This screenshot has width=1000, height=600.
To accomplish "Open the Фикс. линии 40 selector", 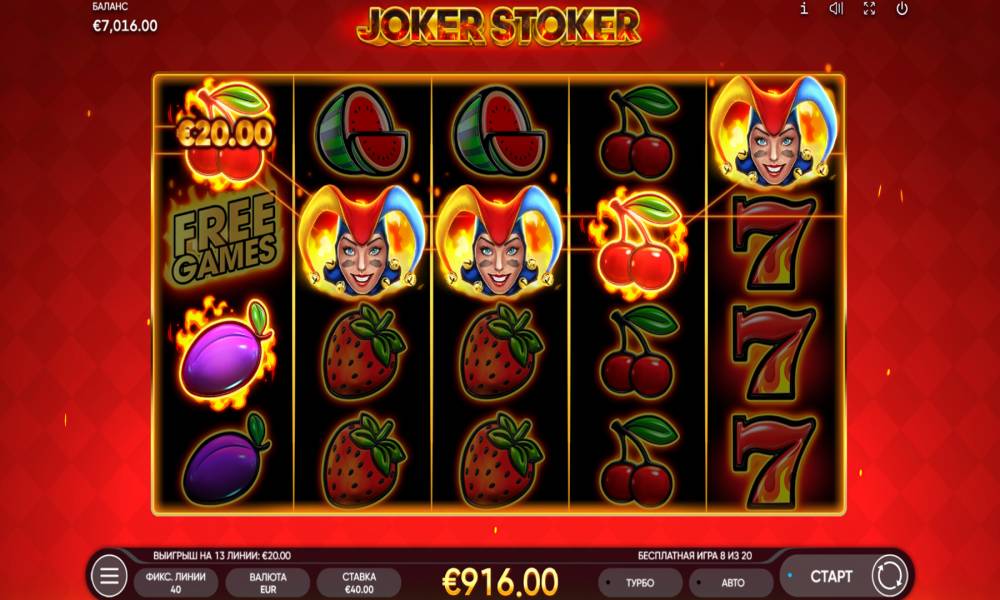I will [175, 583].
